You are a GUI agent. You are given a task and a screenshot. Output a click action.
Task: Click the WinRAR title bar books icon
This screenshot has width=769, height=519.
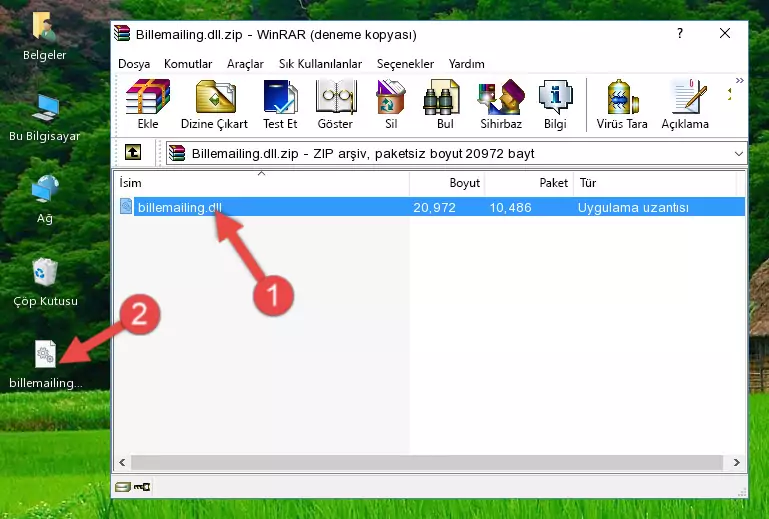[122, 33]
